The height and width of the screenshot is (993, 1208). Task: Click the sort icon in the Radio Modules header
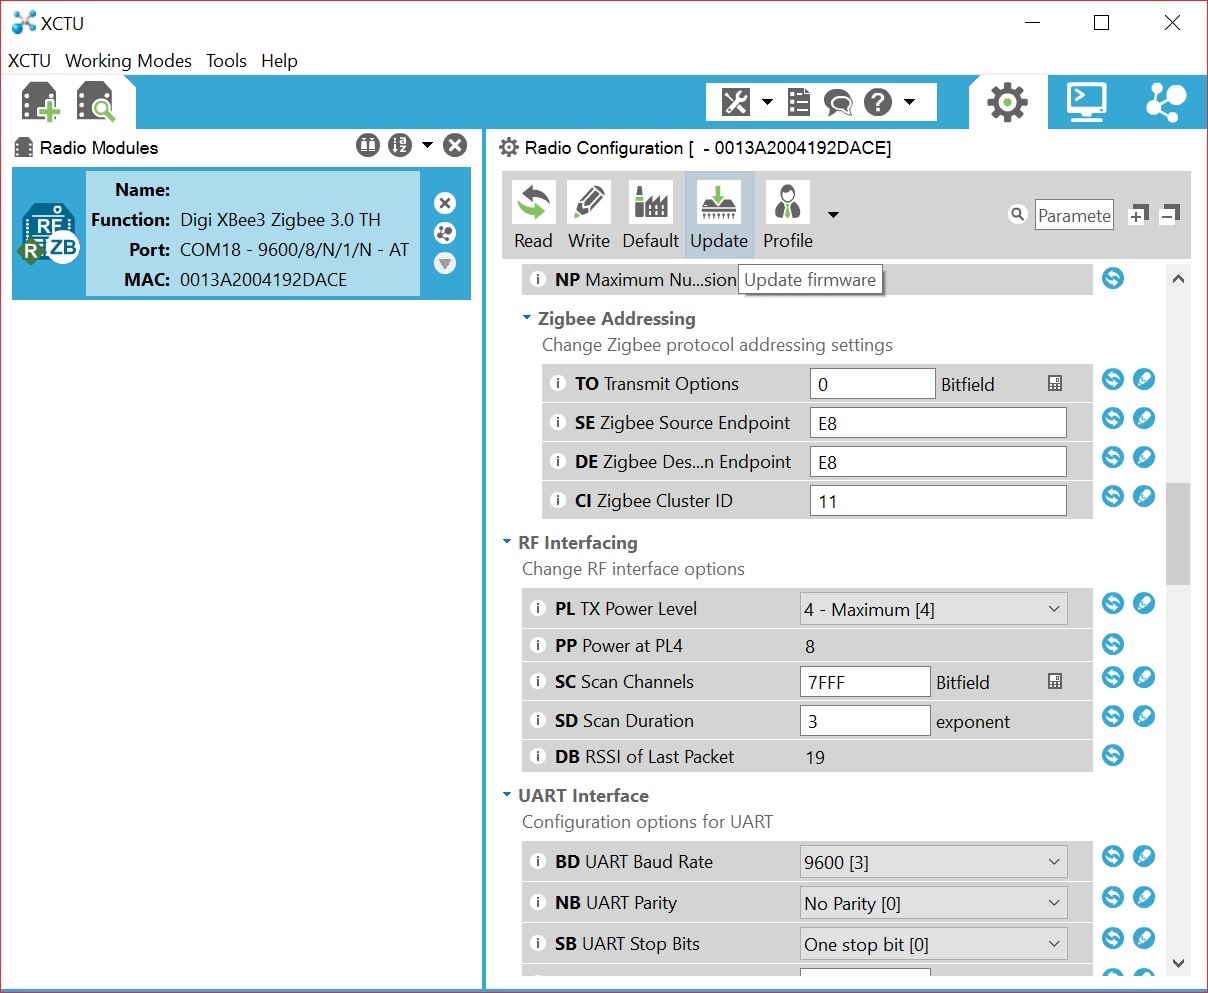(400, 146)
